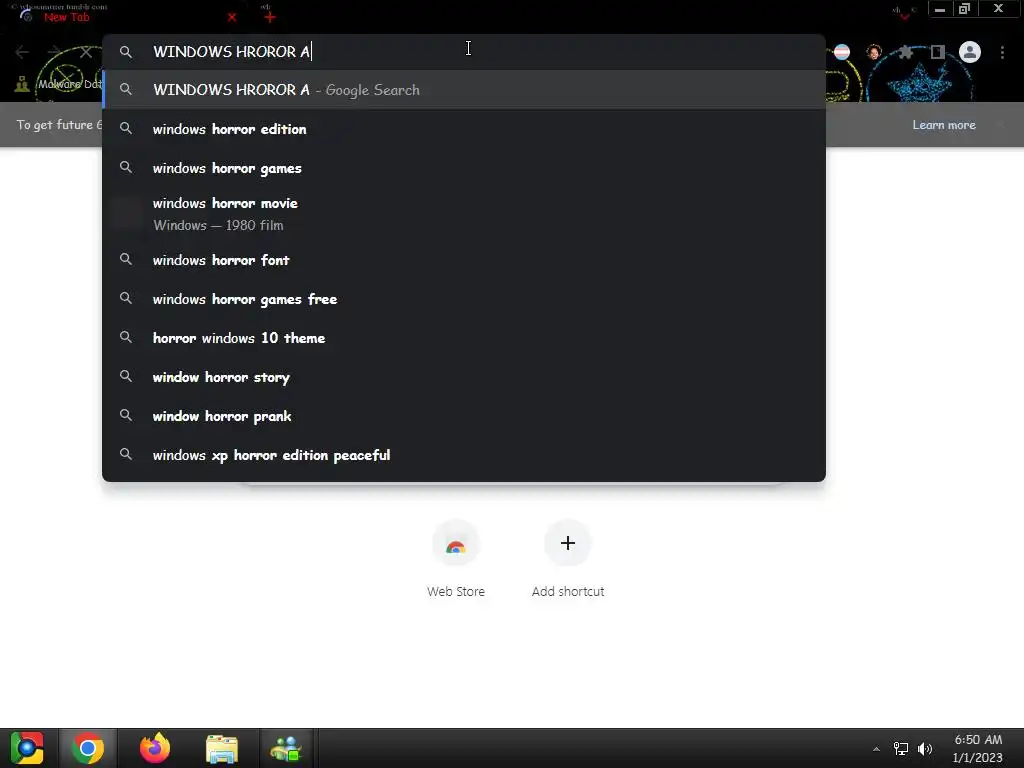Choose 'windows horror edition' suggestion

[464, 129]
